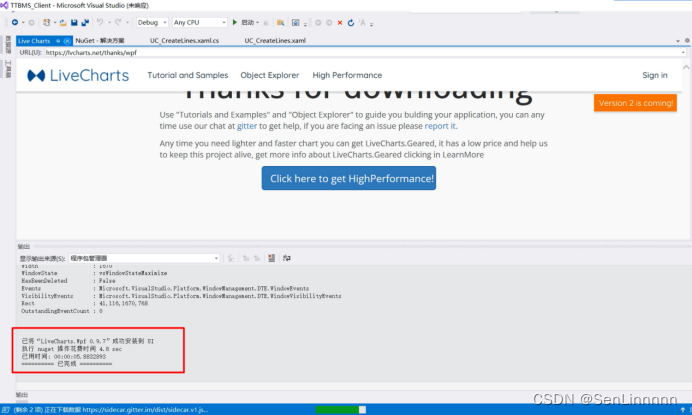Click the New Project toolbar icon
The image size is (692, 415).
pos(46,23)
